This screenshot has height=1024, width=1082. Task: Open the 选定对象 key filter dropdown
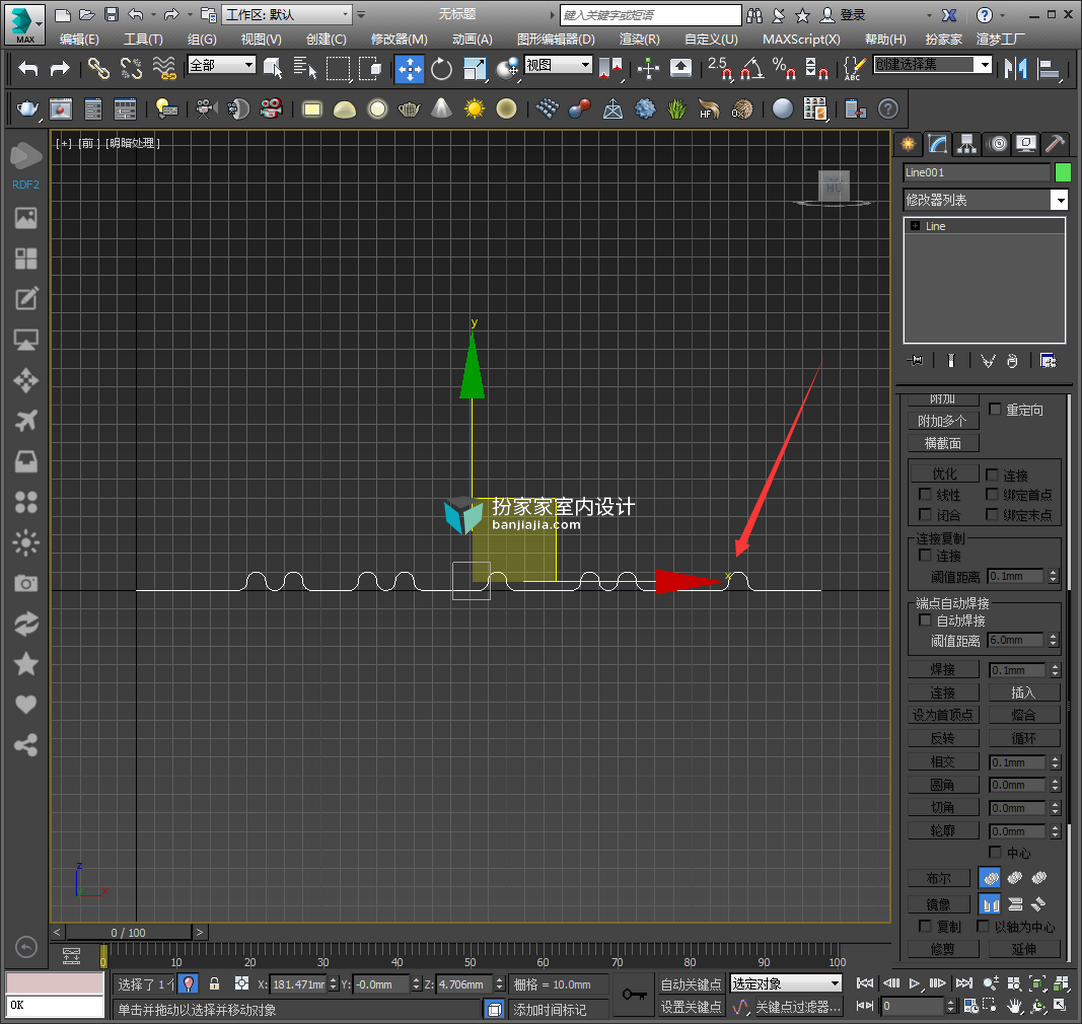pyautogui.click(x=786, y=983)
